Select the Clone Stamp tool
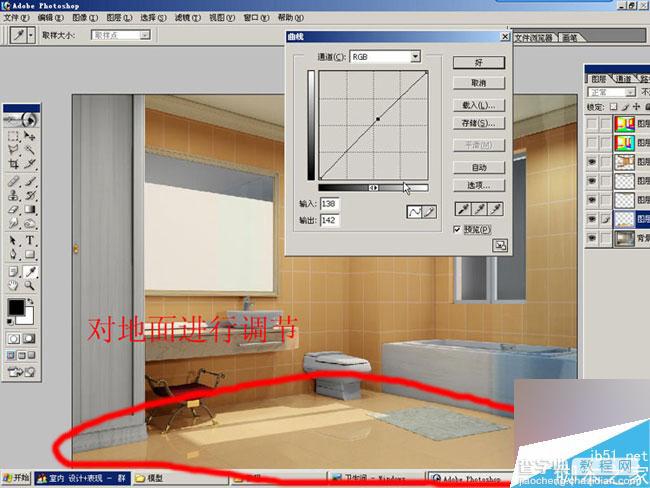Image resolution: width=650 pixels, height=488 pixels. [13, 195]
